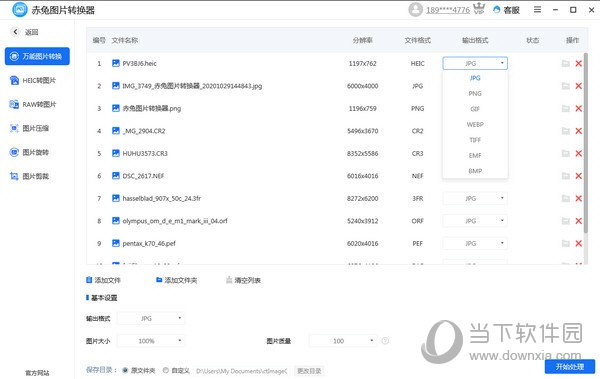This screenshot has width=600, height=379.
Task: Choose JPG in the open format list
Action: (475, 78)
